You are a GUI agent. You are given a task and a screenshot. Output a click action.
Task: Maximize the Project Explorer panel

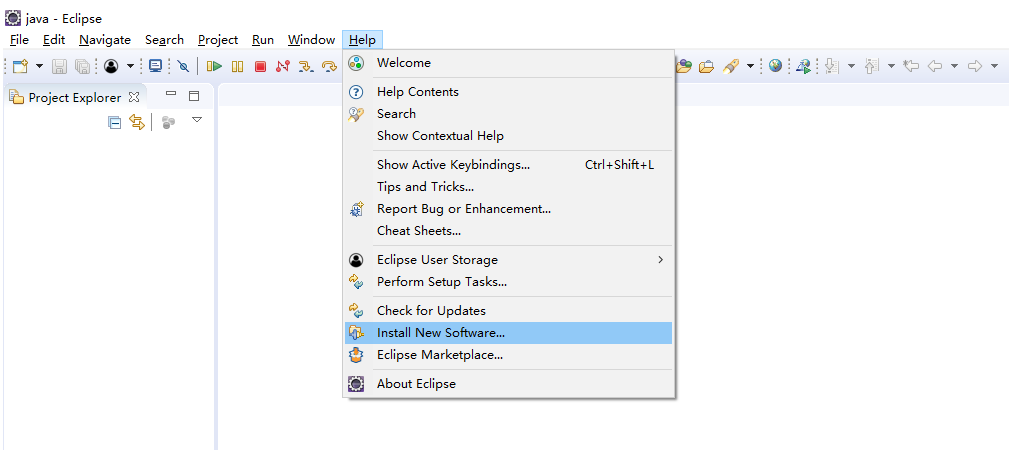coord(194,96)
